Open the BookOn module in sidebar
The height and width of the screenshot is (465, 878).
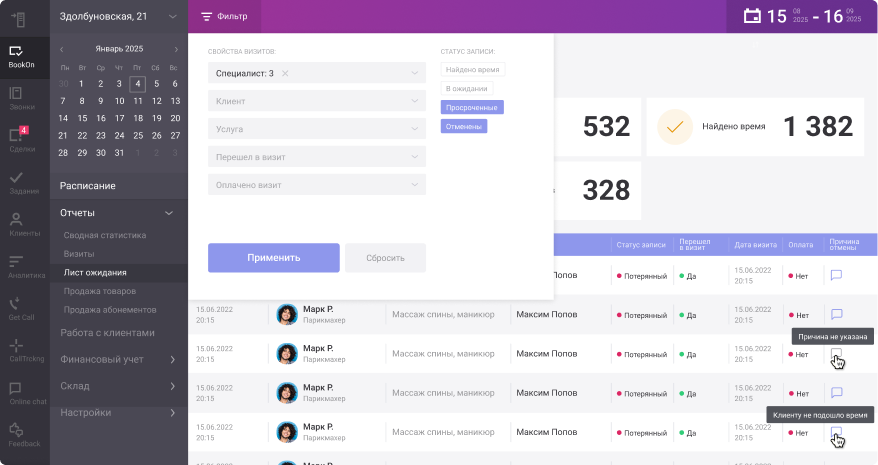21,56
